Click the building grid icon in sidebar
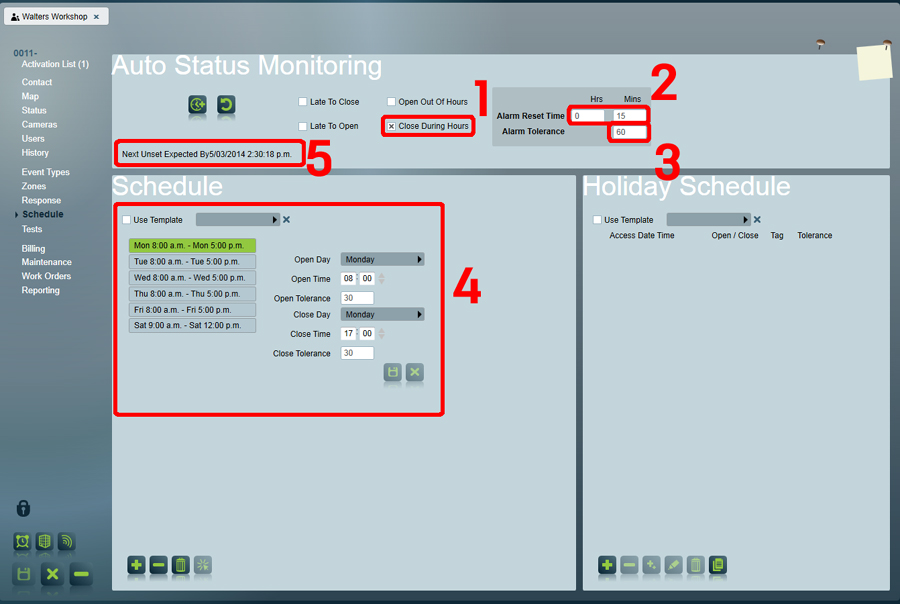Image resolution: width=900 pixels, height=604 pixels. click(44, 541)
